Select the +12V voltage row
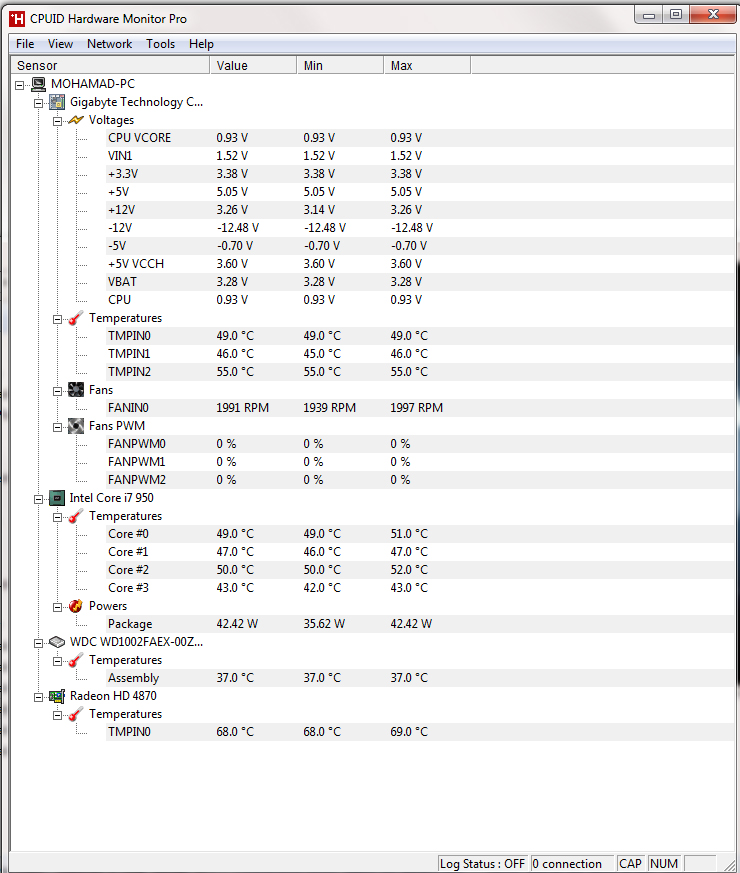Screen dimensions: 740x873 pos(420,210)
